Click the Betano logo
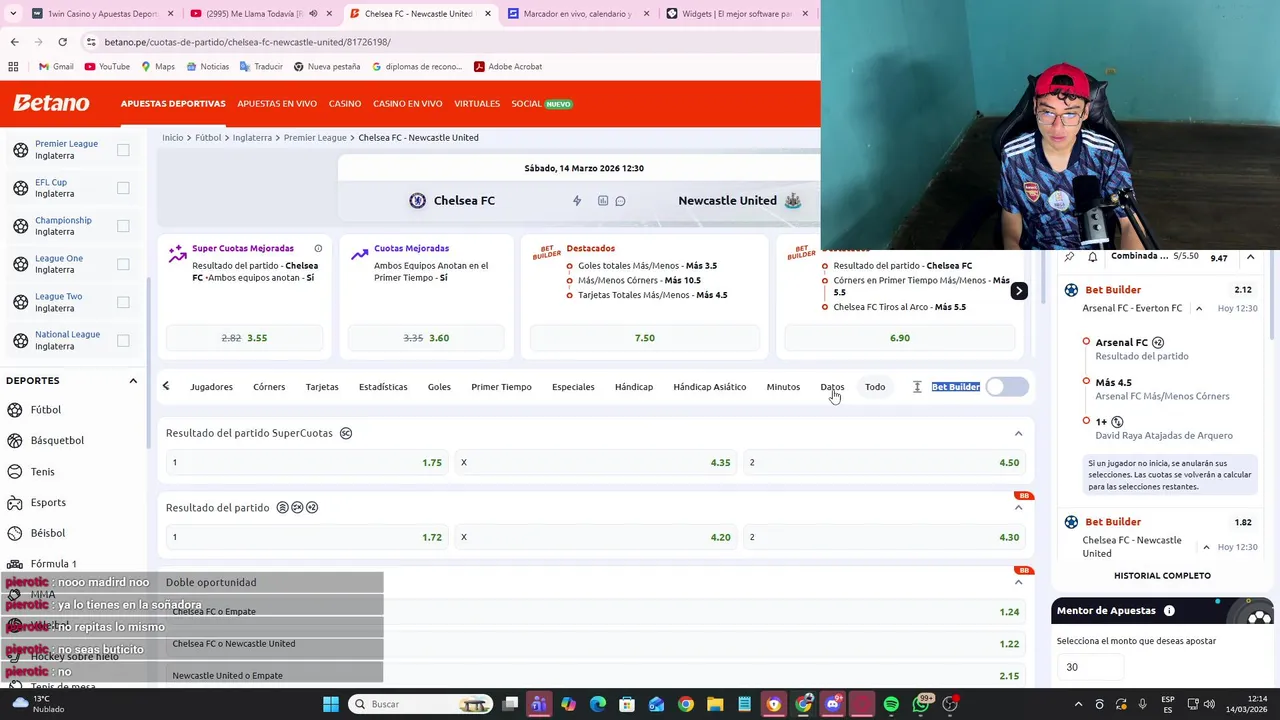1280x720 pixels. tap(51, 103)
